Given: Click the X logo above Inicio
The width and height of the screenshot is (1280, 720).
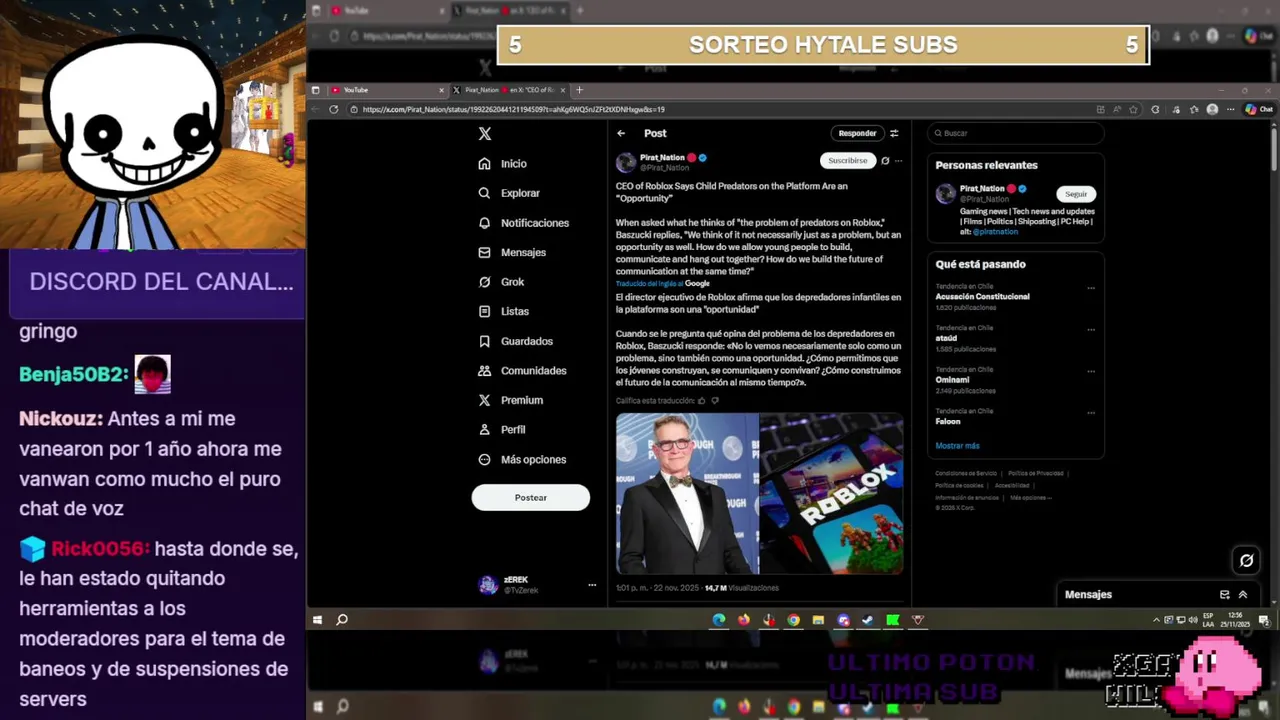Looking at the screenshot, I should 485,133.
